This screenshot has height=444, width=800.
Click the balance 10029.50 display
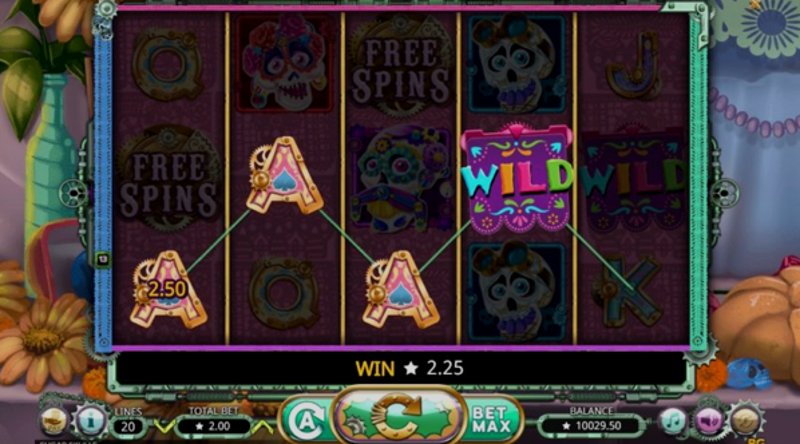[592, 425]
